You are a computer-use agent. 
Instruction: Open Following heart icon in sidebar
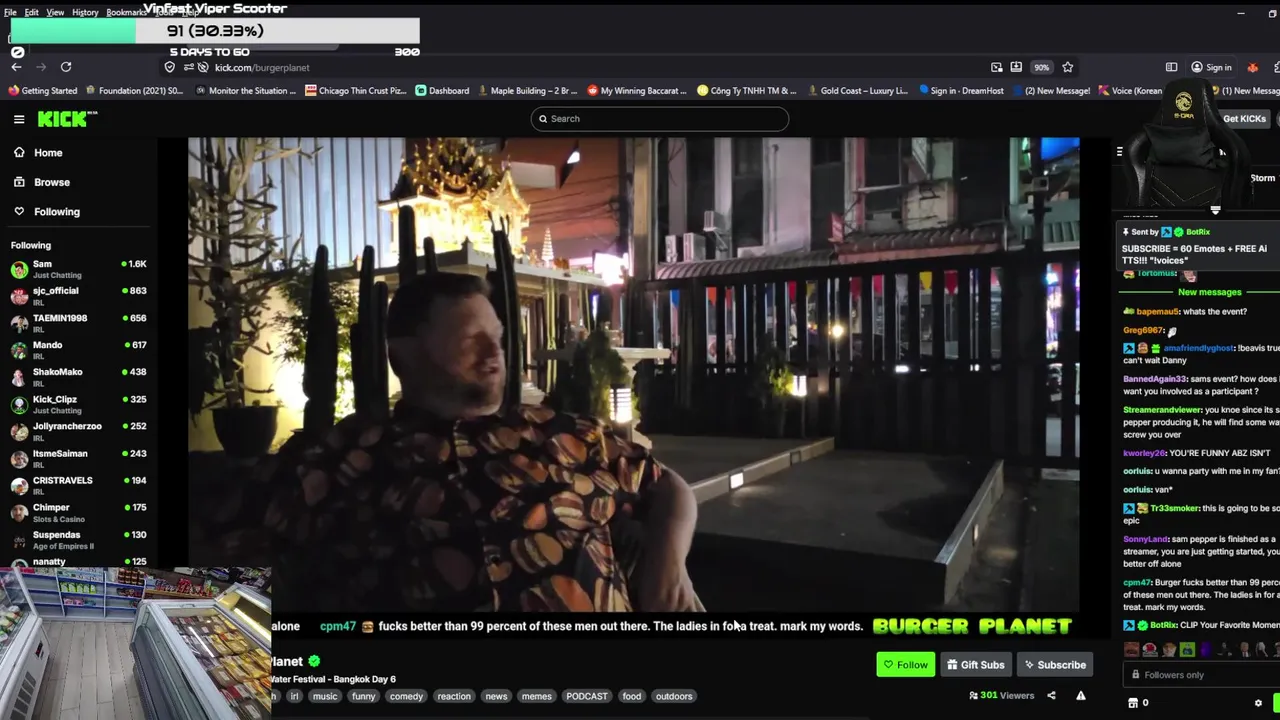pos(19,211)
